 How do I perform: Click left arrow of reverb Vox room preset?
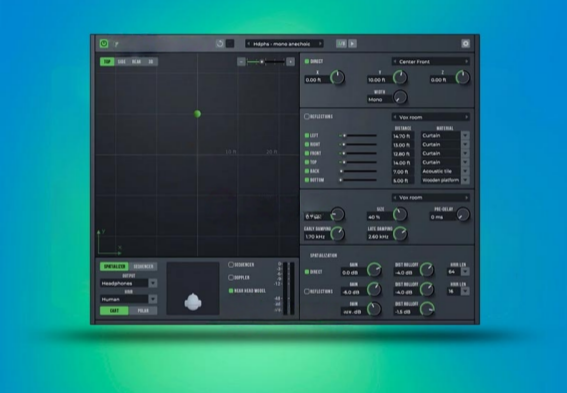[395, 198]
